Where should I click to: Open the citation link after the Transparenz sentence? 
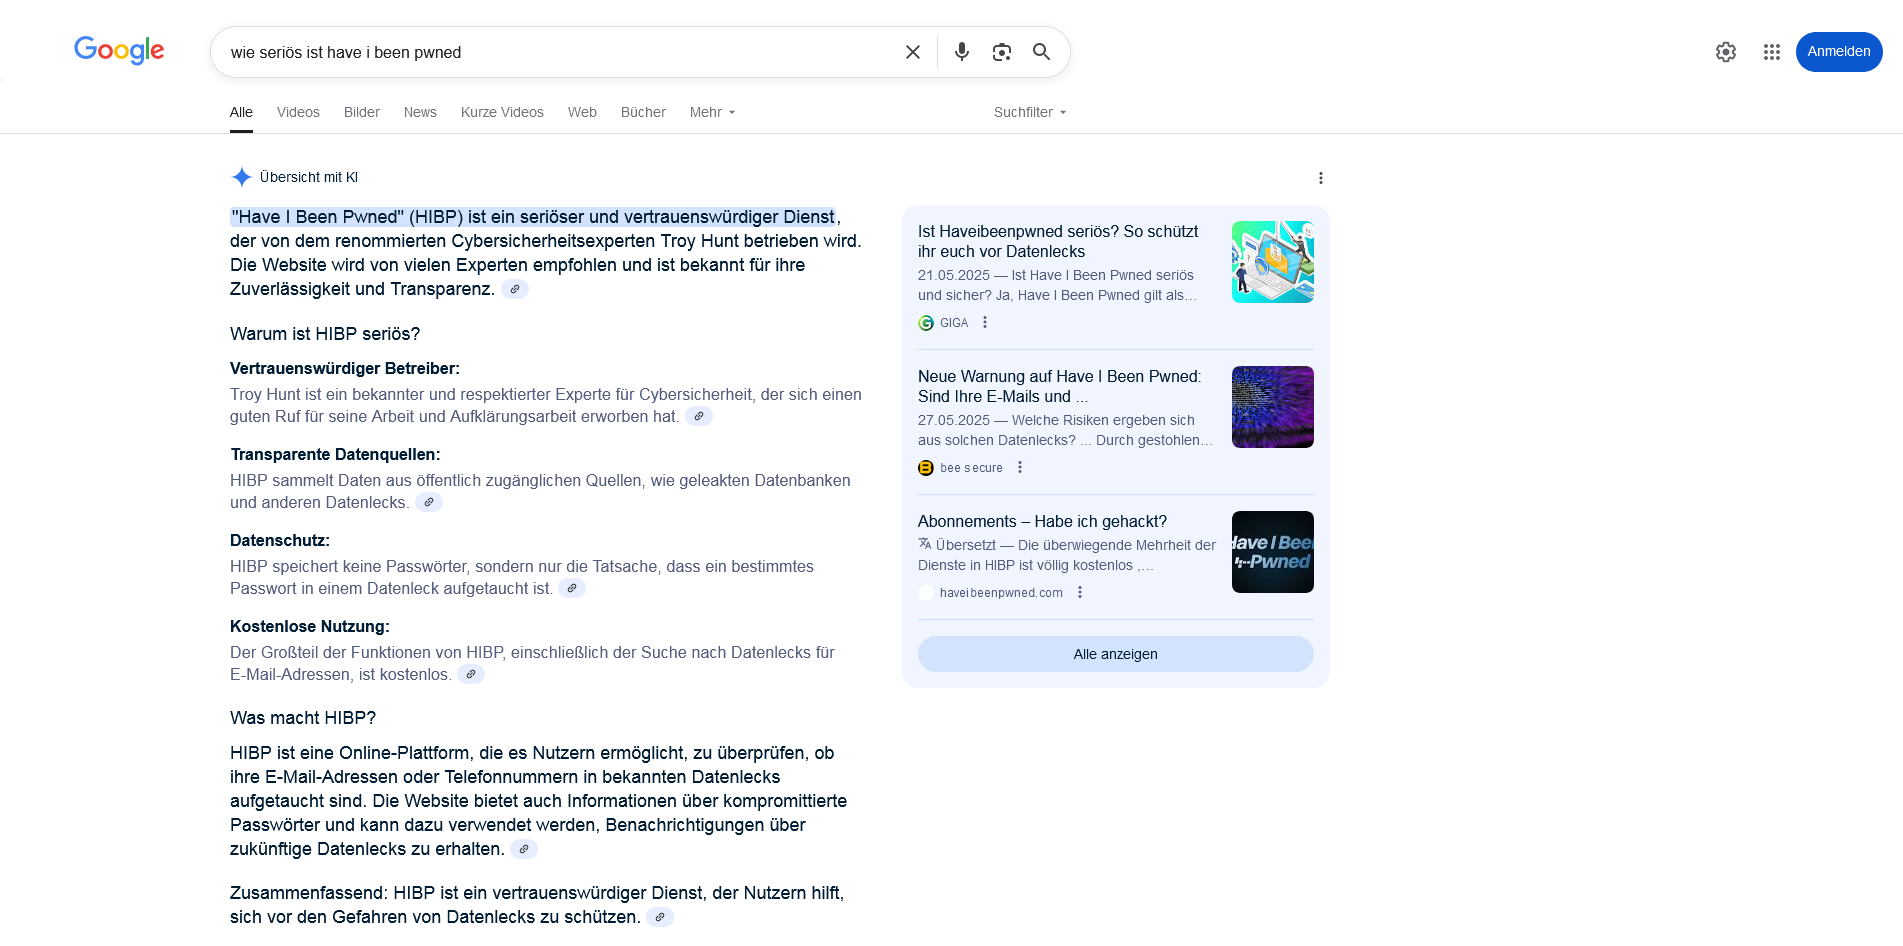(x=516, y=289)
